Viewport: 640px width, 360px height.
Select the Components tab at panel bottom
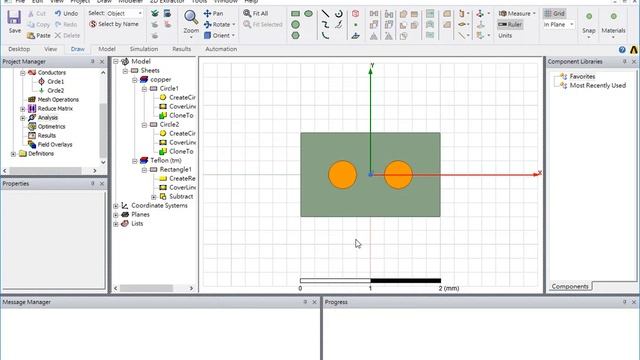click(570, 287)
